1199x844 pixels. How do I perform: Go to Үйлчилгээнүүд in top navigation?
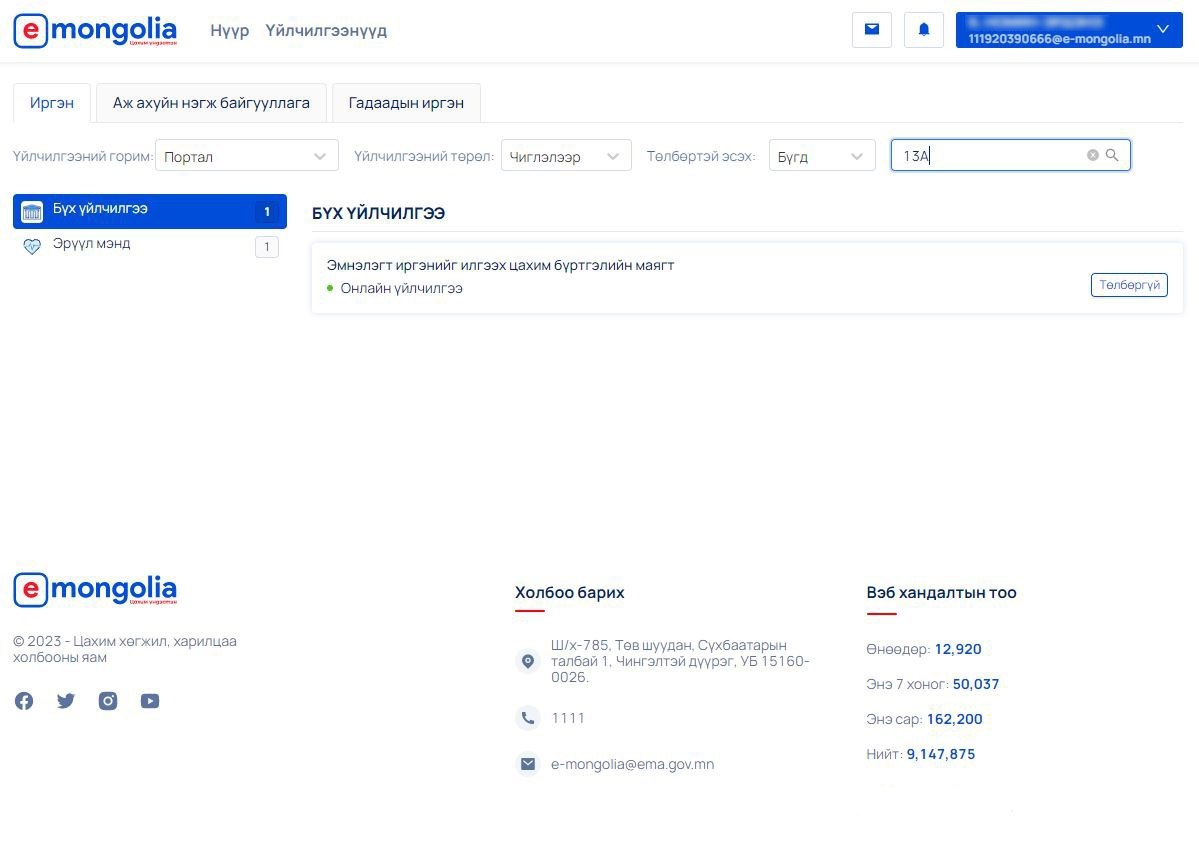(326, 31)
